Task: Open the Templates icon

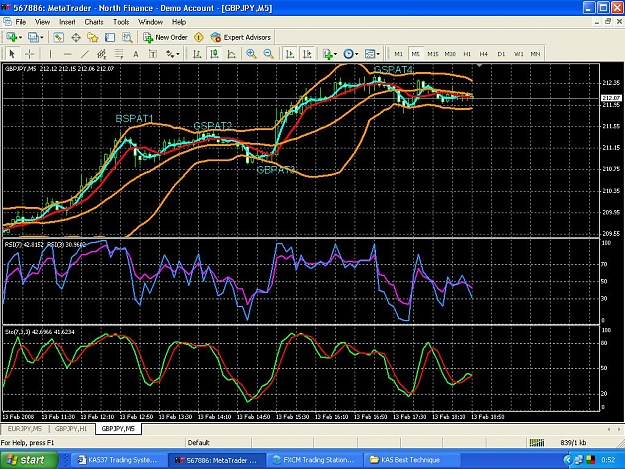Action: 370,54
